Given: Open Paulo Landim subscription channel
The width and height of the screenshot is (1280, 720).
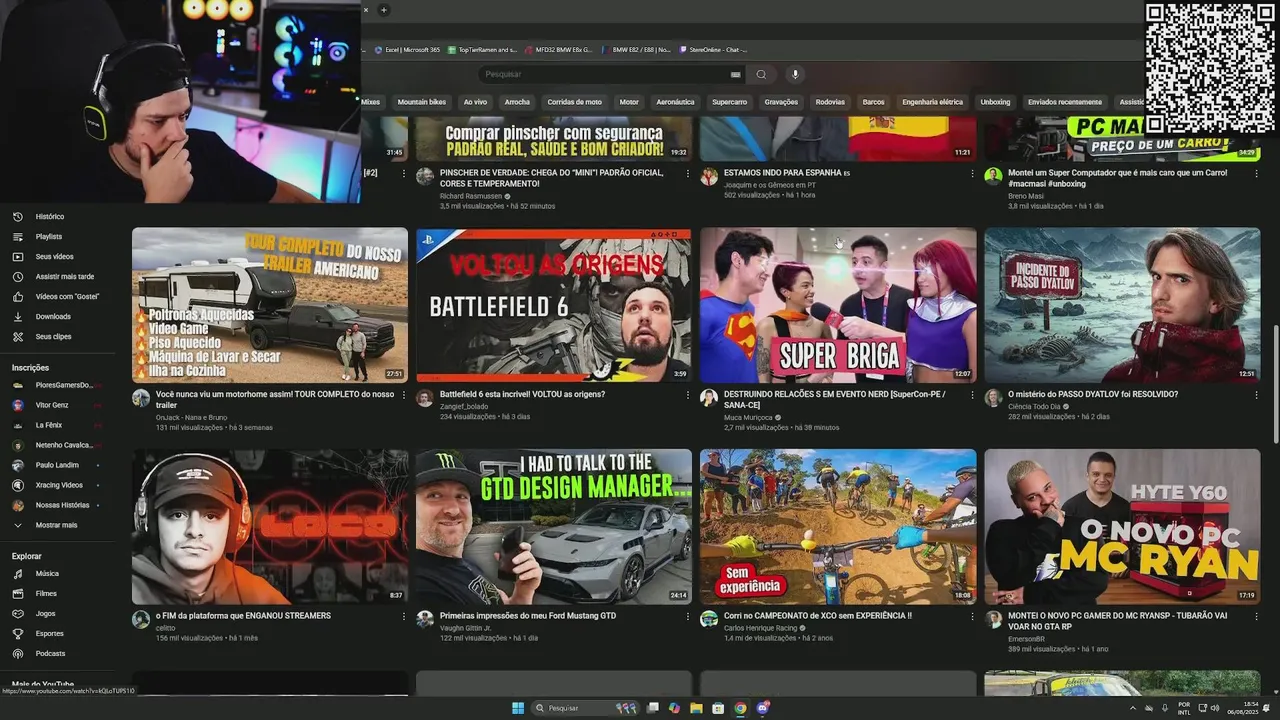Looking at the screenshot, I should [x=56, y=465].
